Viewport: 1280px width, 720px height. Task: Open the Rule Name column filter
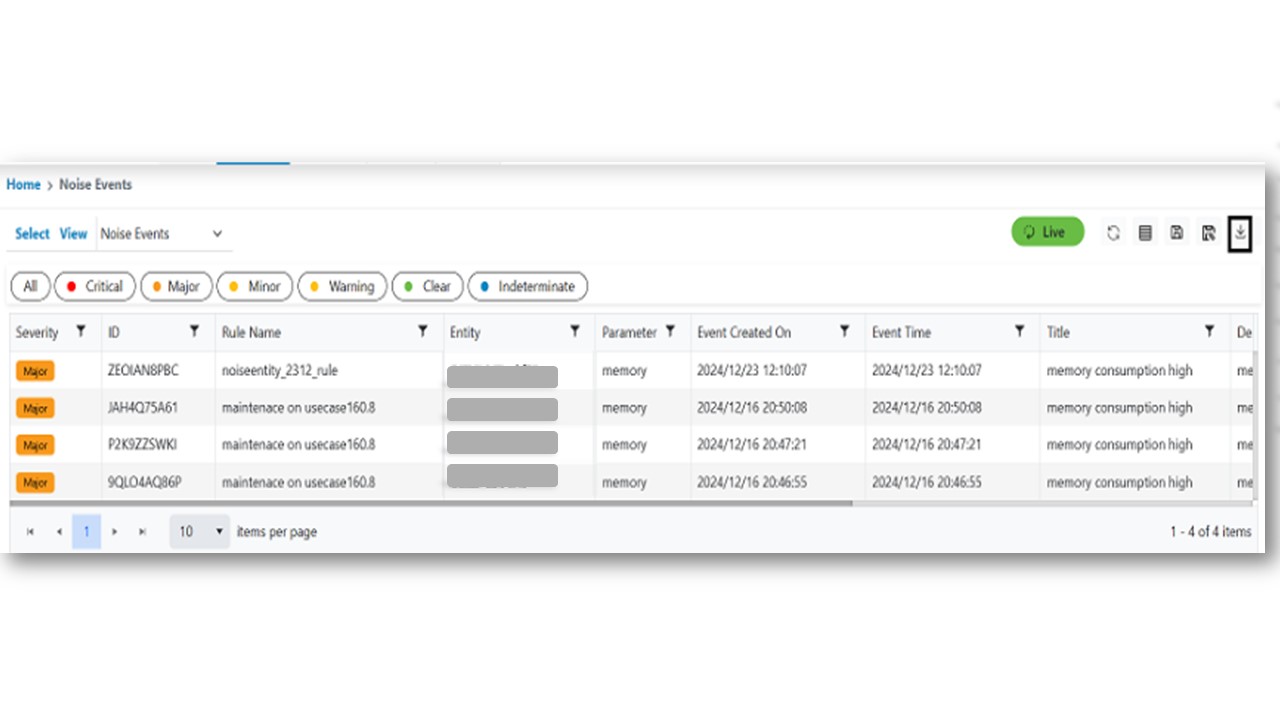(x=423, y=331)
